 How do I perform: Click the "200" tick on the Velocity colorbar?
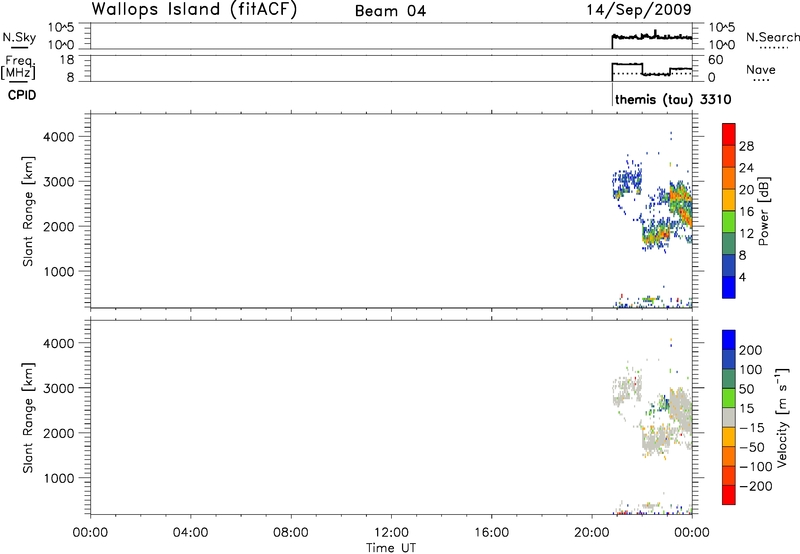751,350
